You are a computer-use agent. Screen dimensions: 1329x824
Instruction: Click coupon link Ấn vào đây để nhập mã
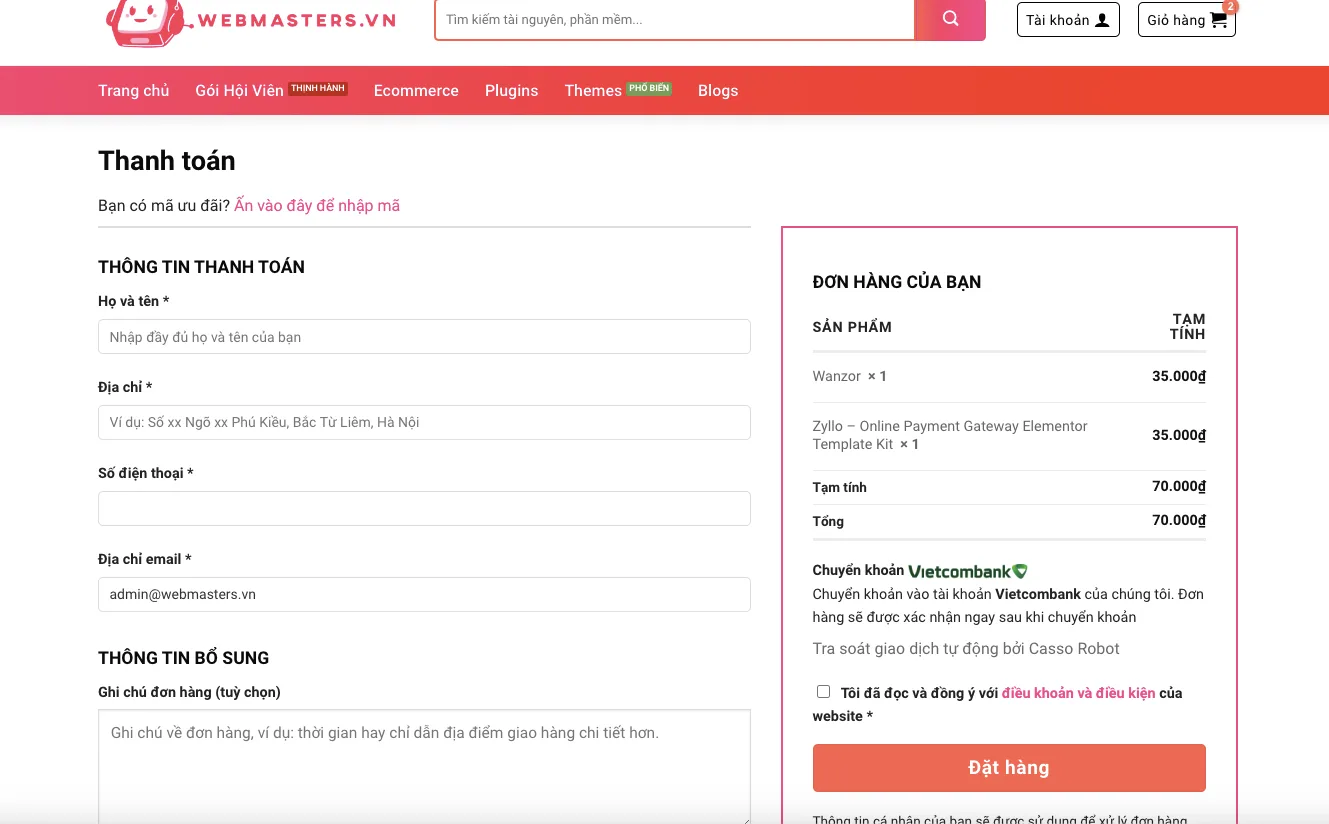pyautogui.click(x=317, y=205)
